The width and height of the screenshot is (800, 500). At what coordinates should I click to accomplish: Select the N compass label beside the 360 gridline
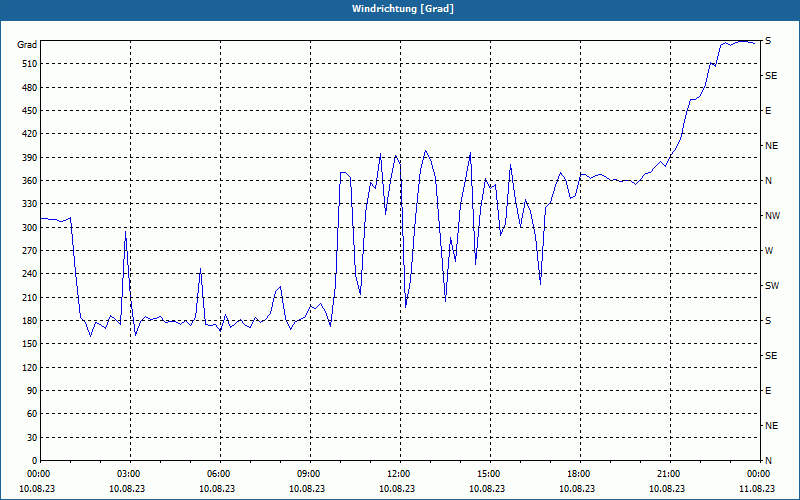(768, 181)
